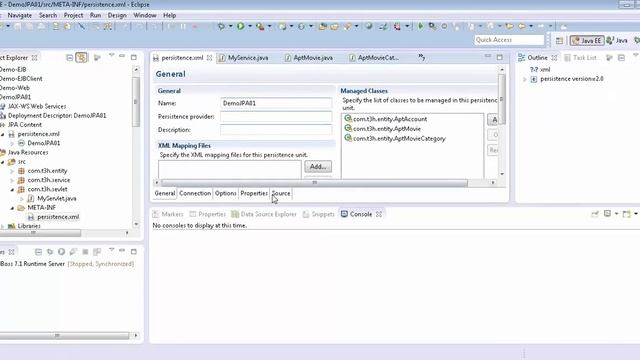Image resolution: width=640 pixels, height=360 pixels.
Task: Open the Window menu
Action: pos(145,15)
